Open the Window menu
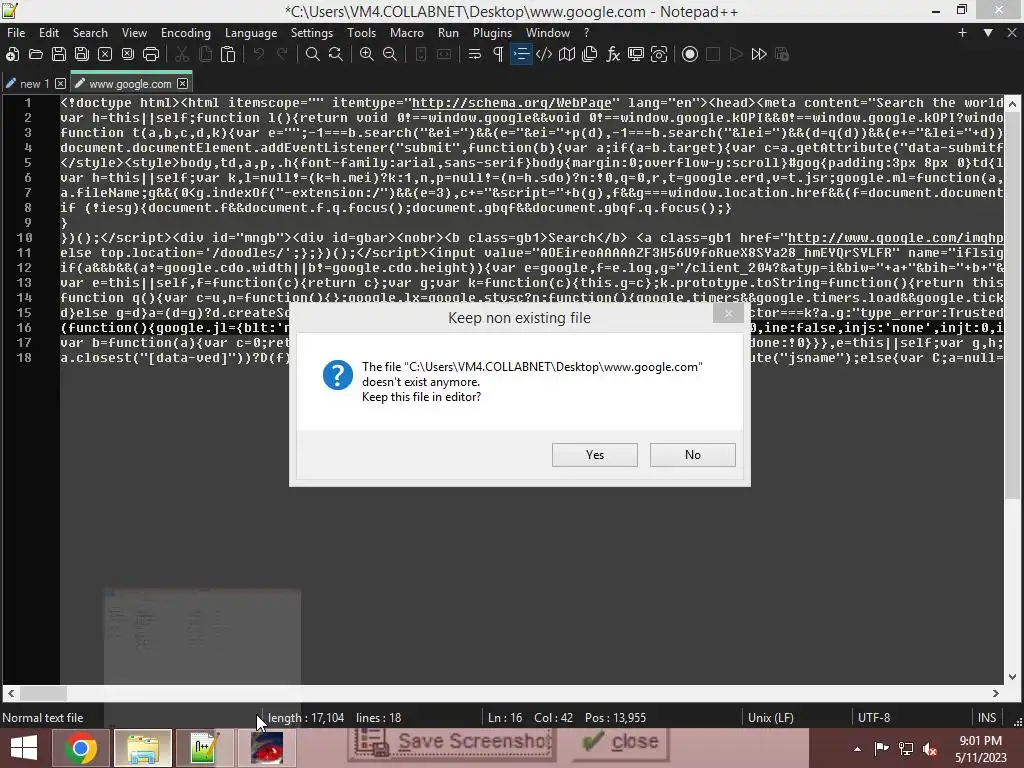 547,33
